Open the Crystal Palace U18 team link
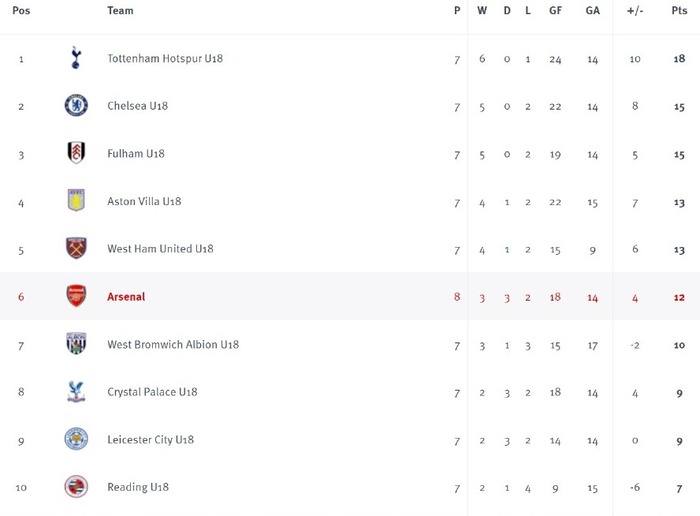Image resolution: width=700 pixels, height=516 pixels. pyautogui.click(x=152, y=392)
